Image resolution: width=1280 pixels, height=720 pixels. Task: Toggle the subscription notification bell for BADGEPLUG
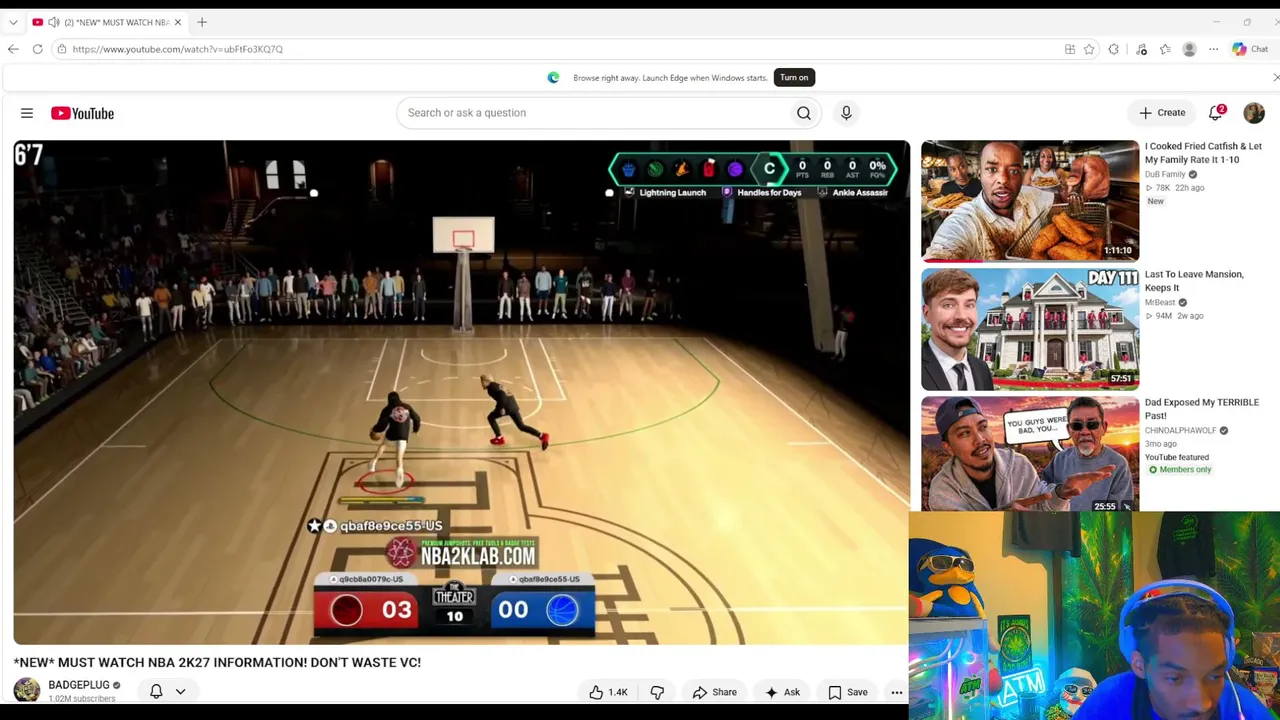coord(156,691)
